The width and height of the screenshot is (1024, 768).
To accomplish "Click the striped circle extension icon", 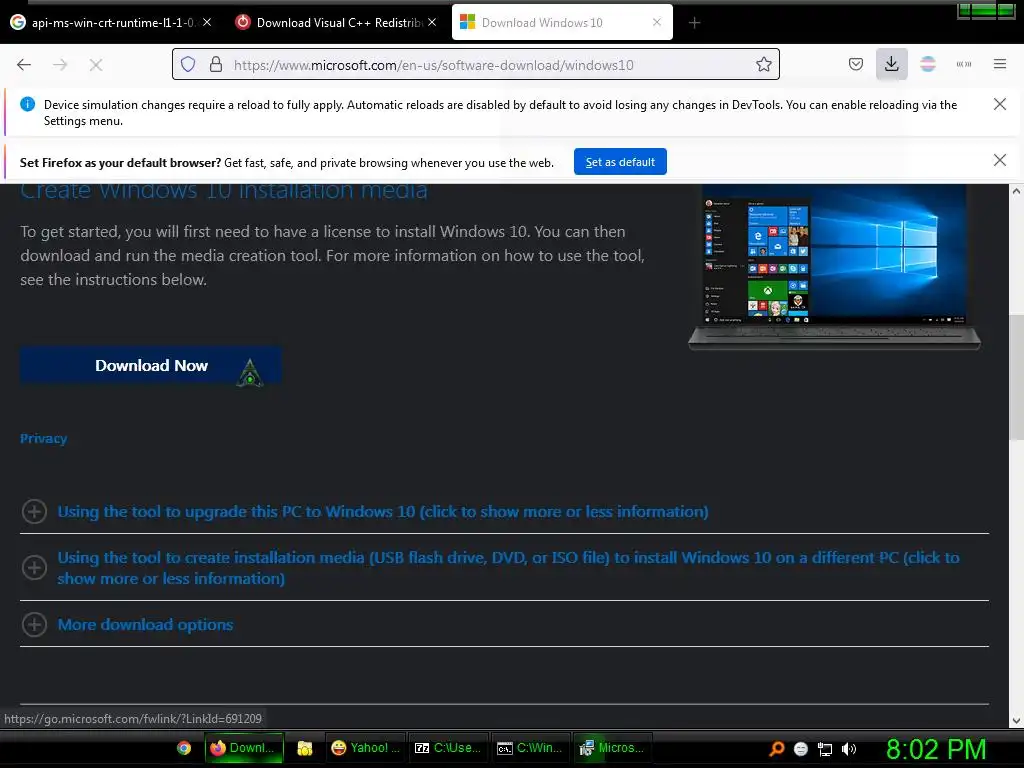I will [x=928, y=65].
